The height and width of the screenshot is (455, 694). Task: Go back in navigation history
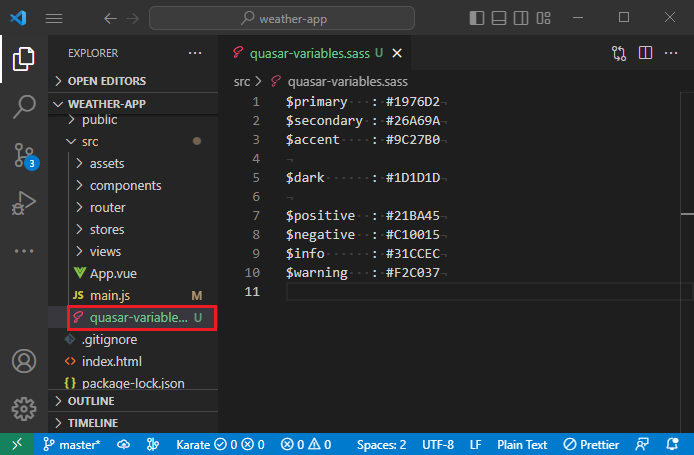point(110,19)
